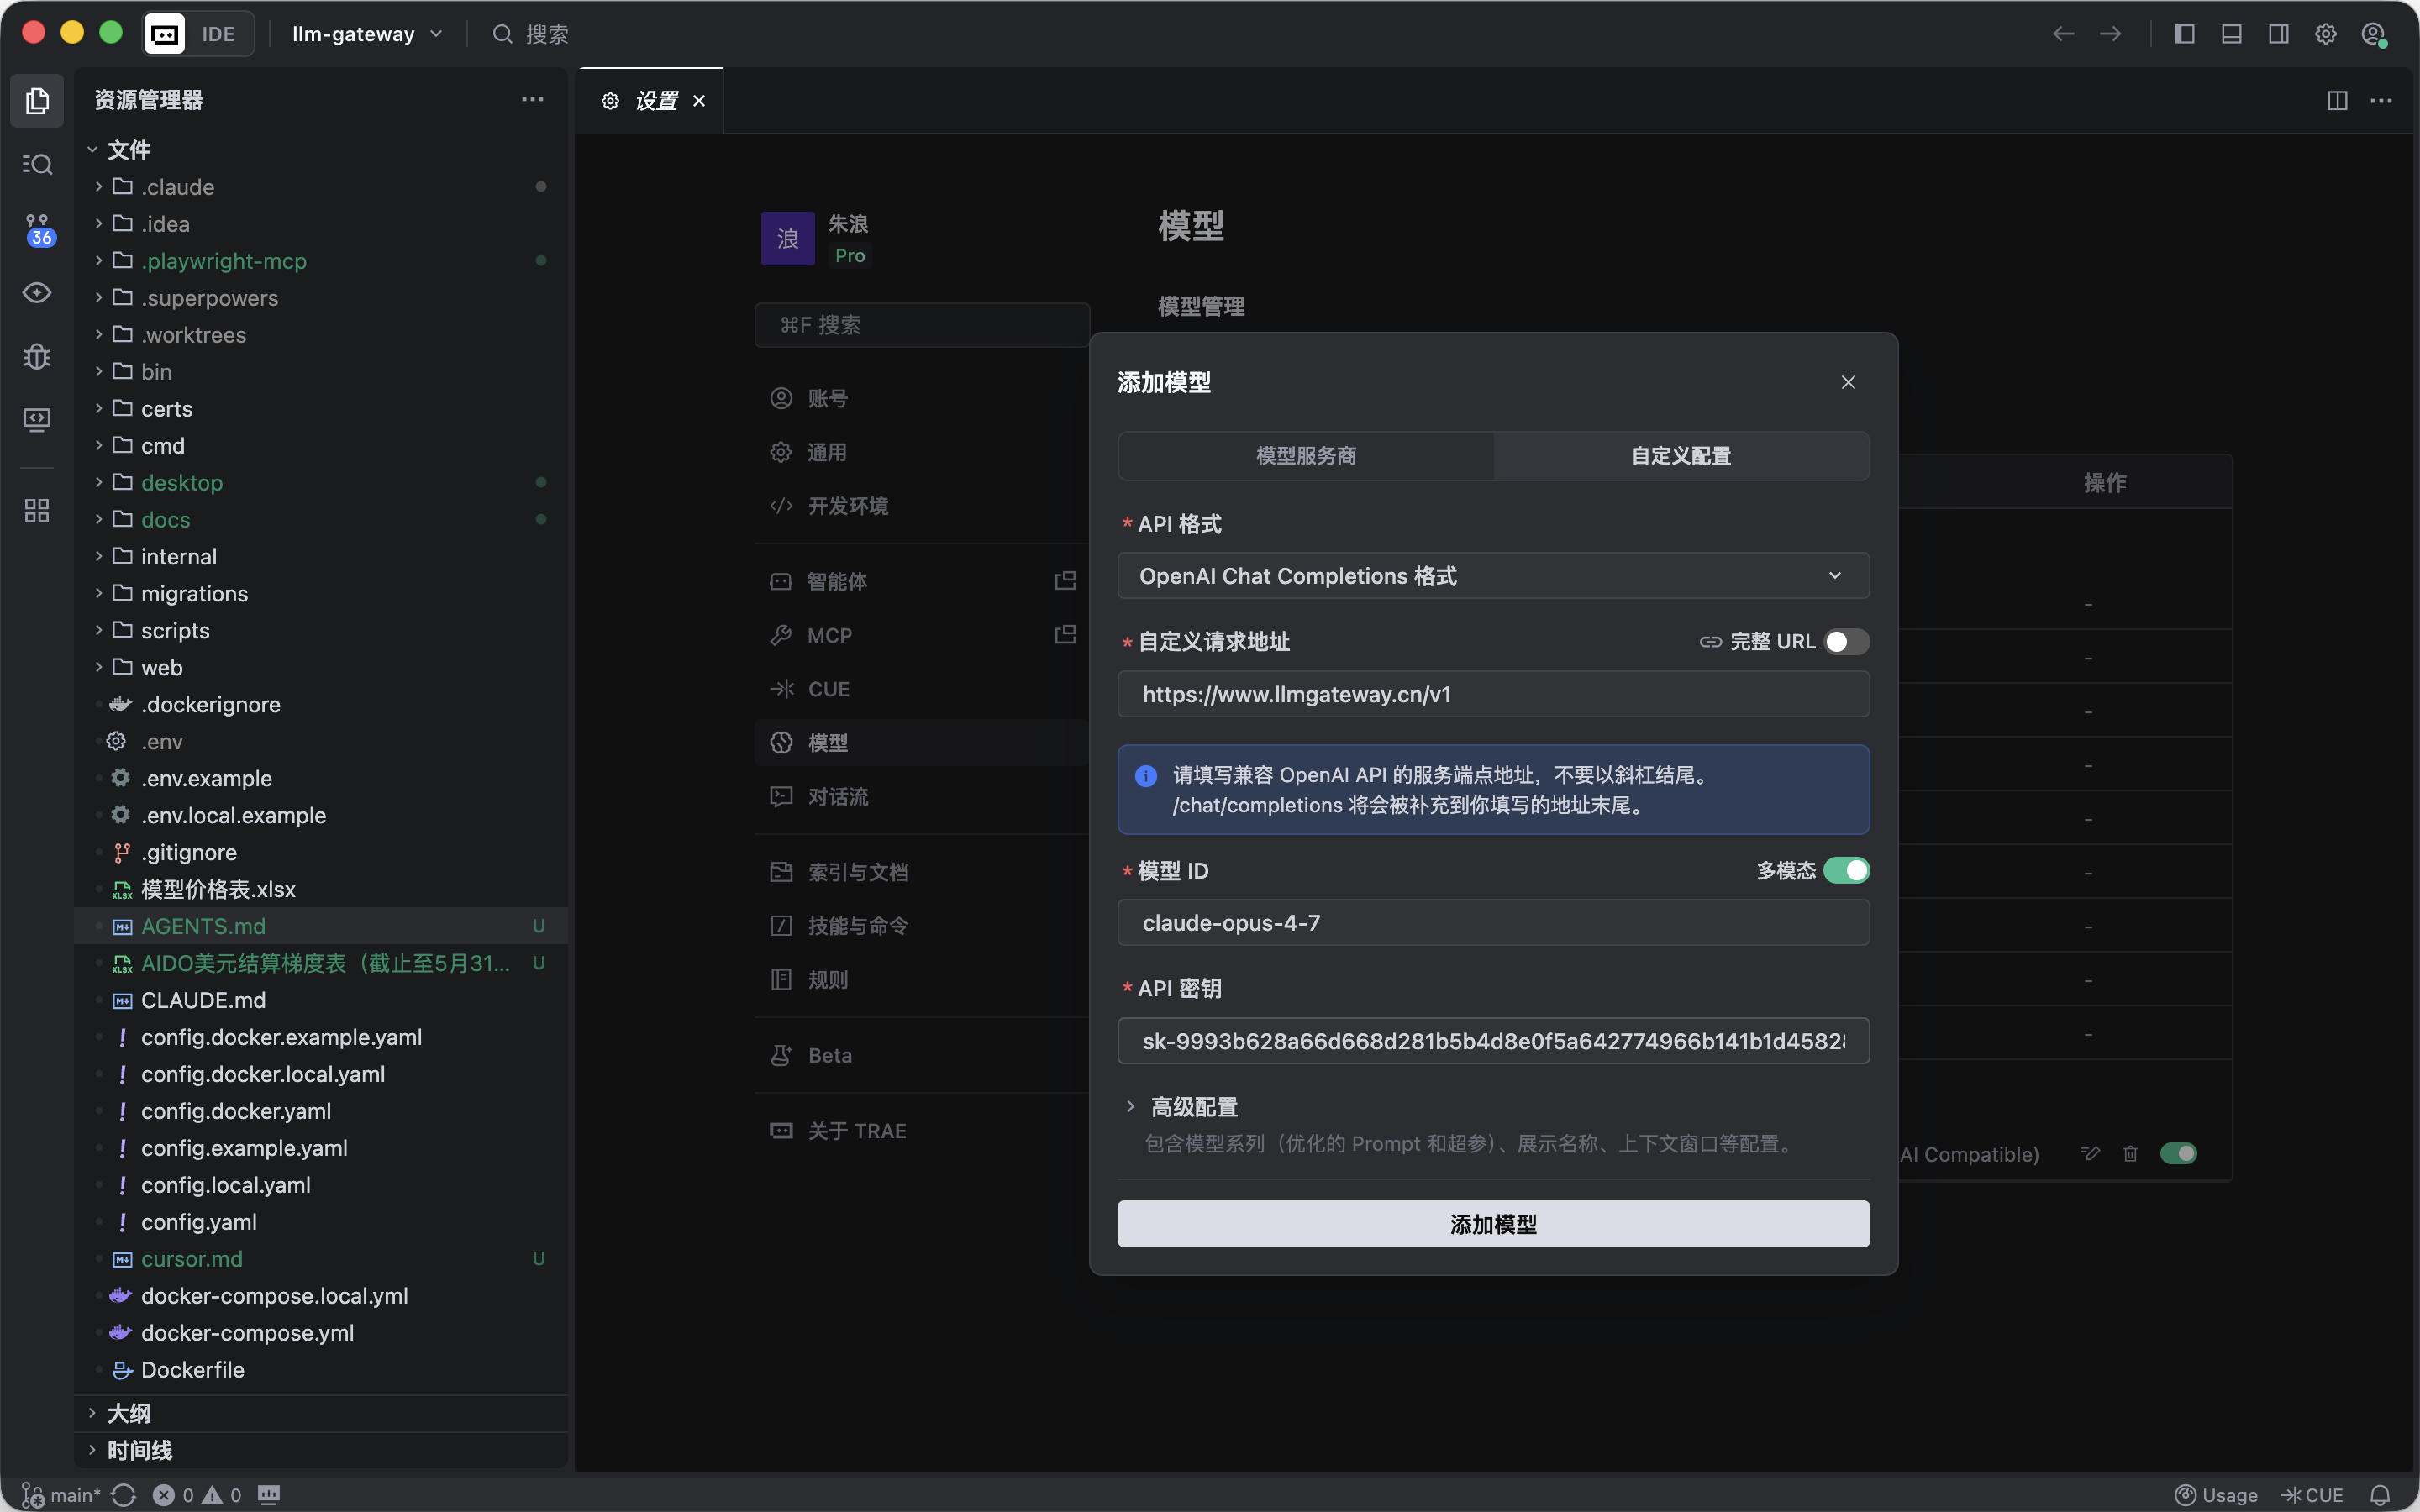The image size is (2420, 1512).
Task: Close the 设置 editor tab
Action: click(x=699, y=100)
